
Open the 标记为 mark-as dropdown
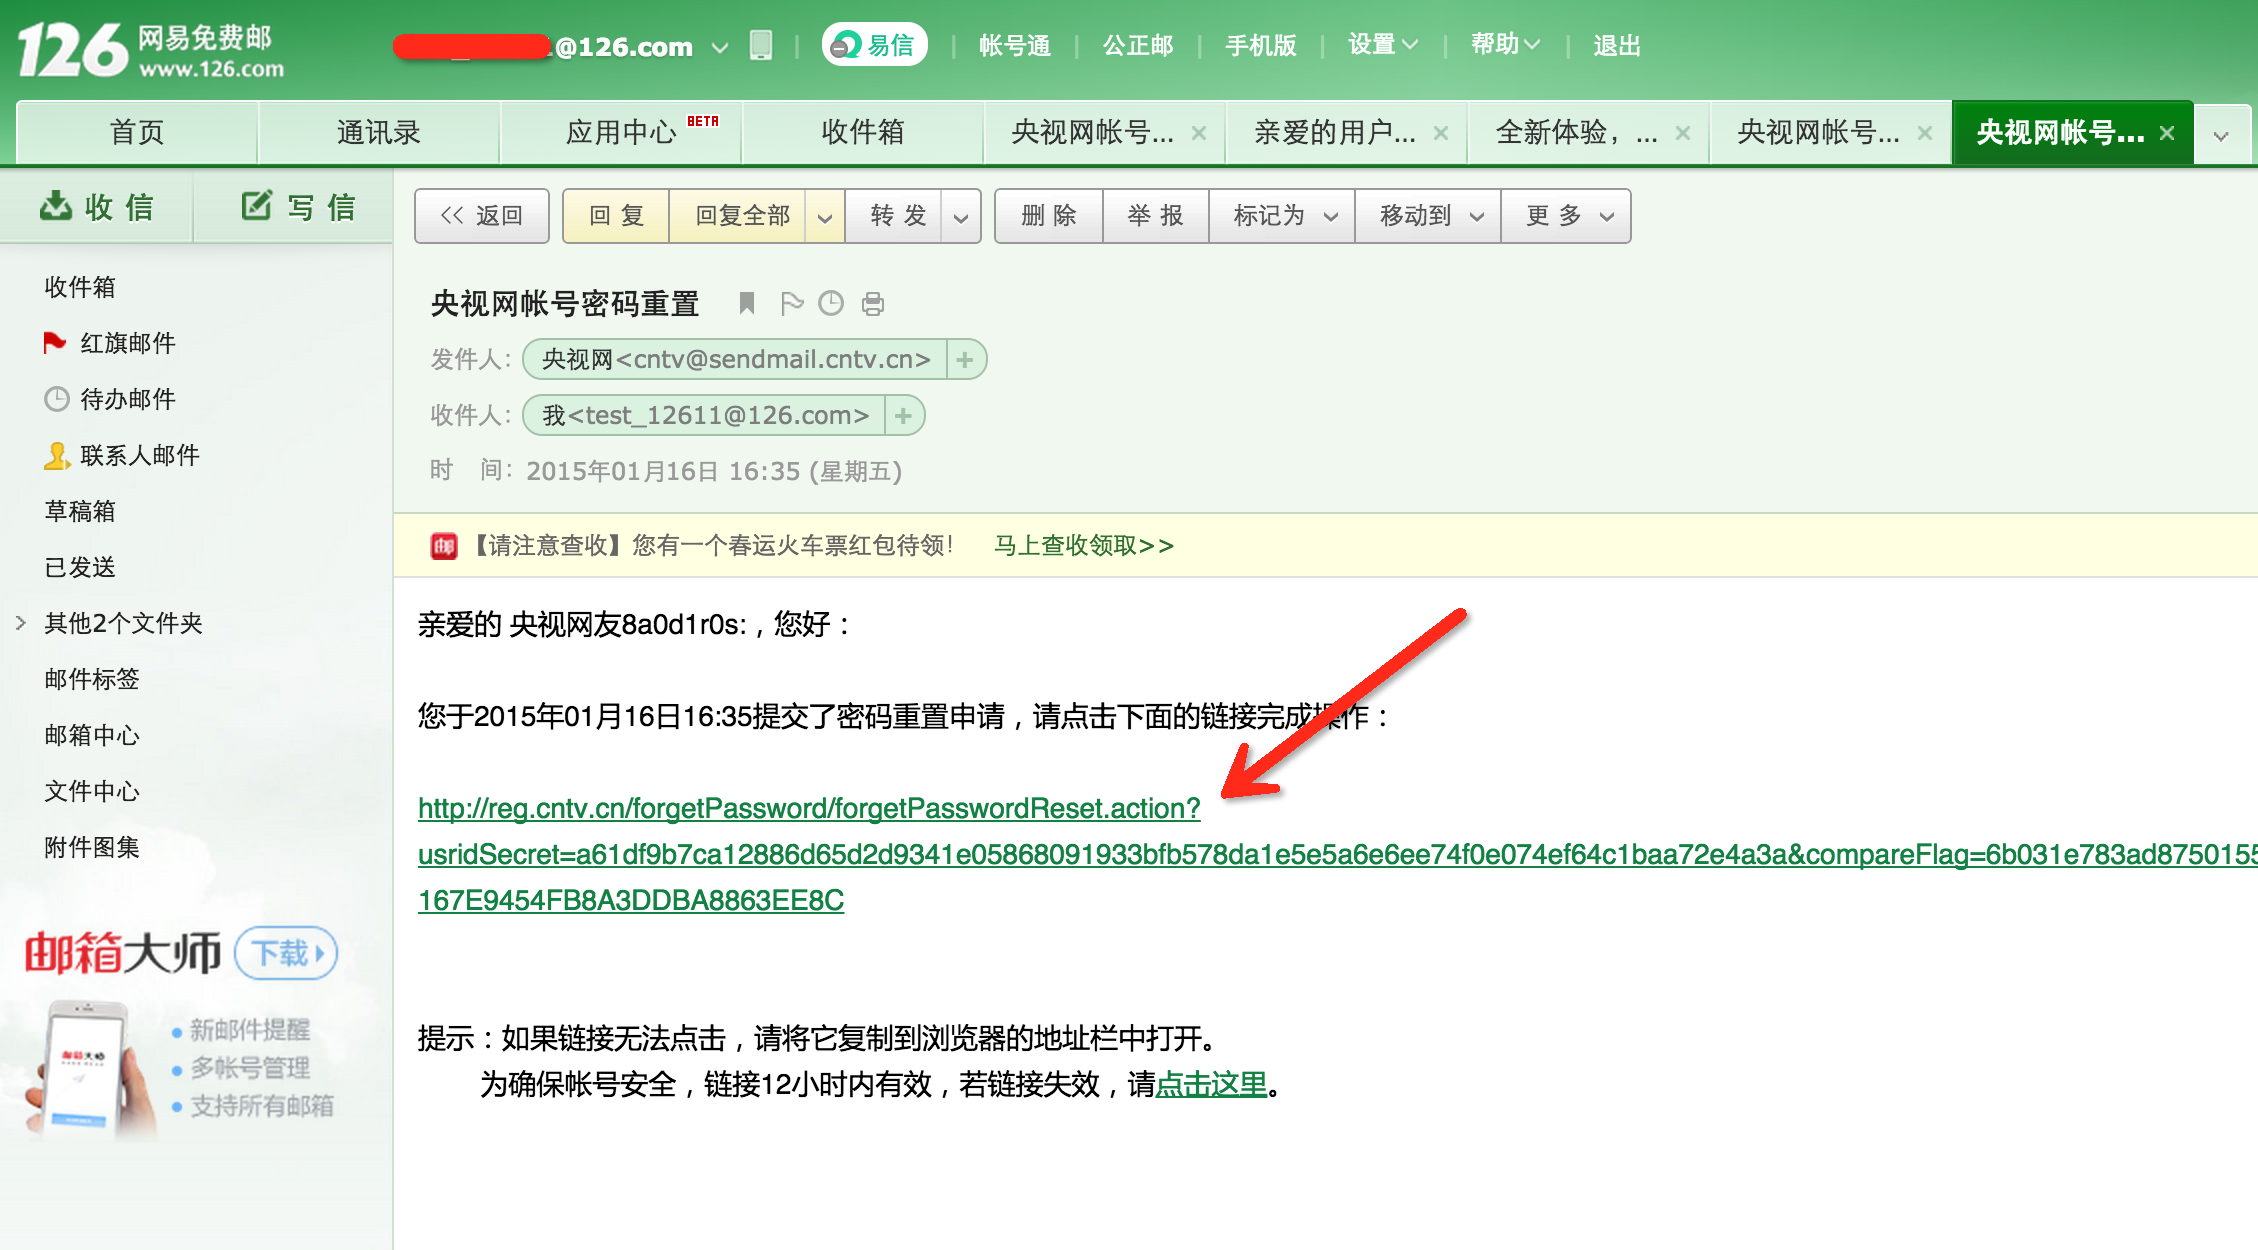(x=1283, y=216)
